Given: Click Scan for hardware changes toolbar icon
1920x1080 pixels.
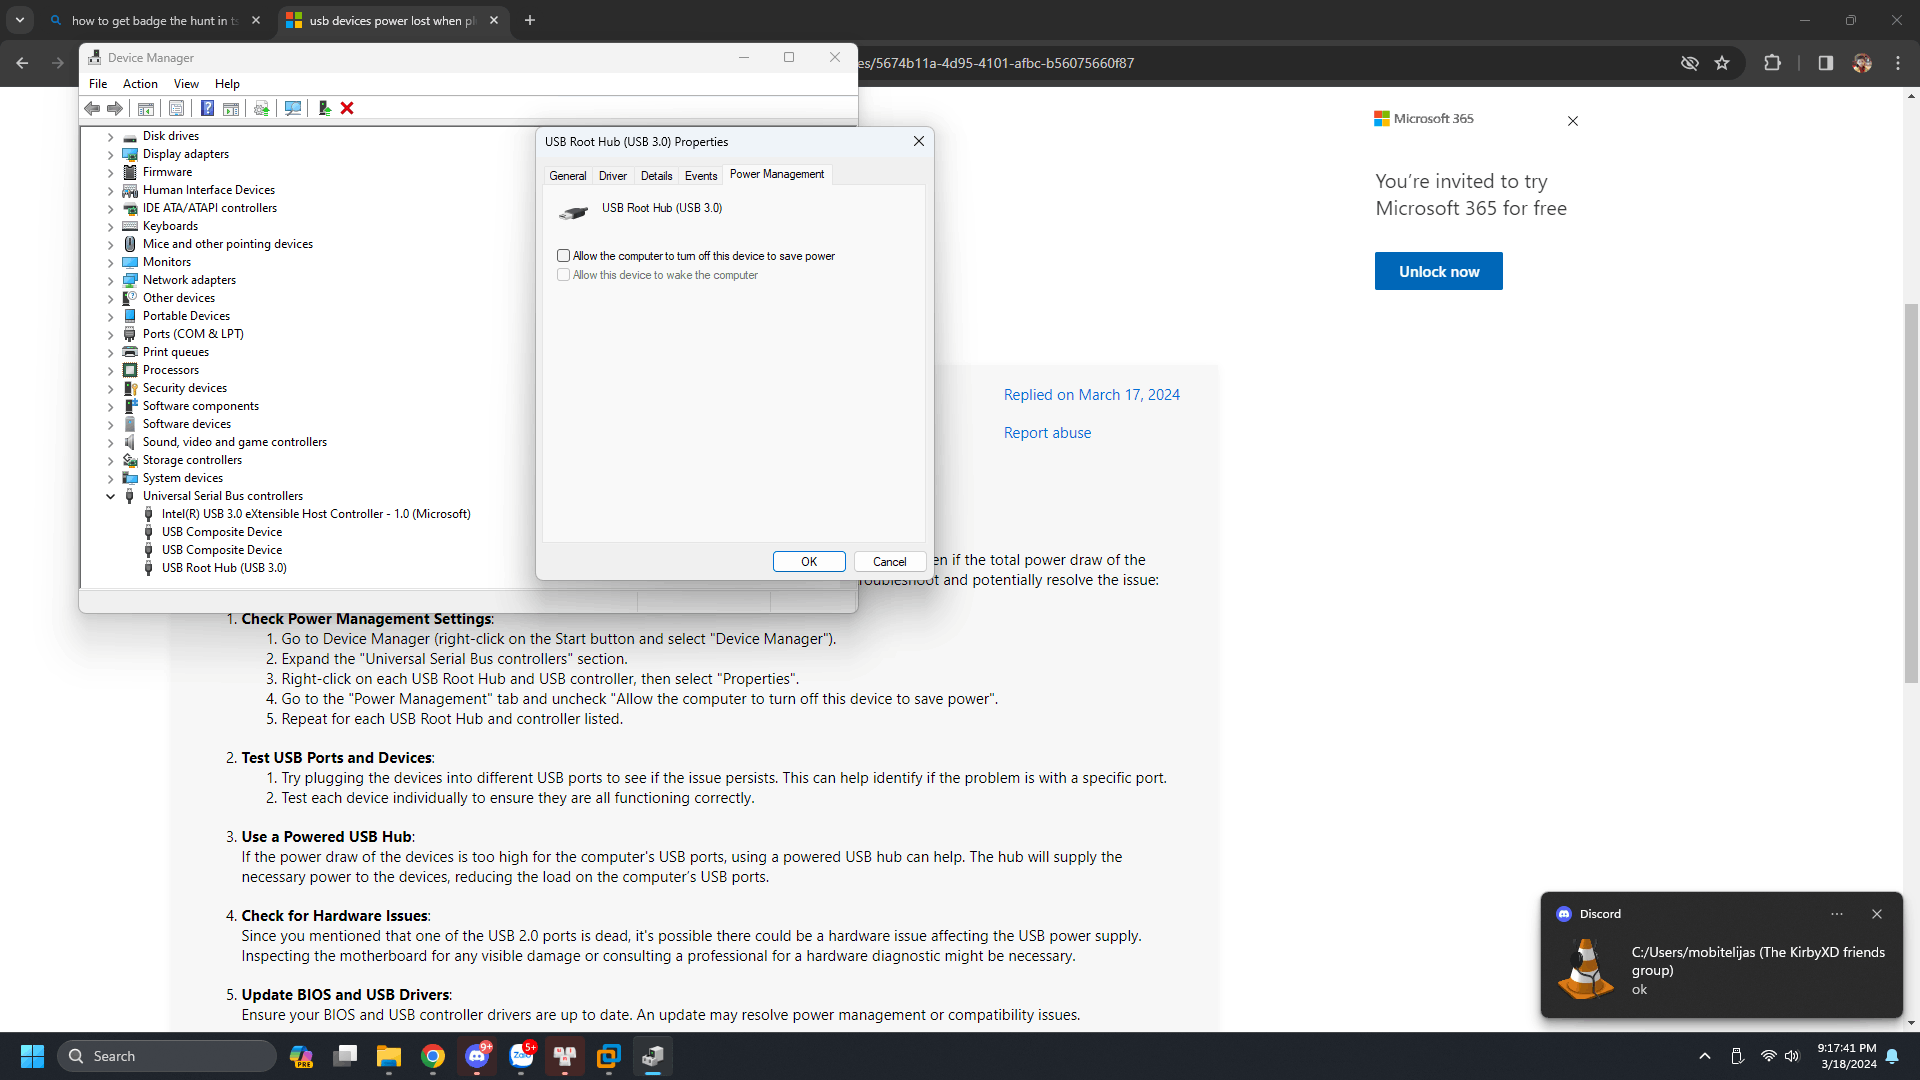Looking at the screenshot, I should tap(293, 108).
